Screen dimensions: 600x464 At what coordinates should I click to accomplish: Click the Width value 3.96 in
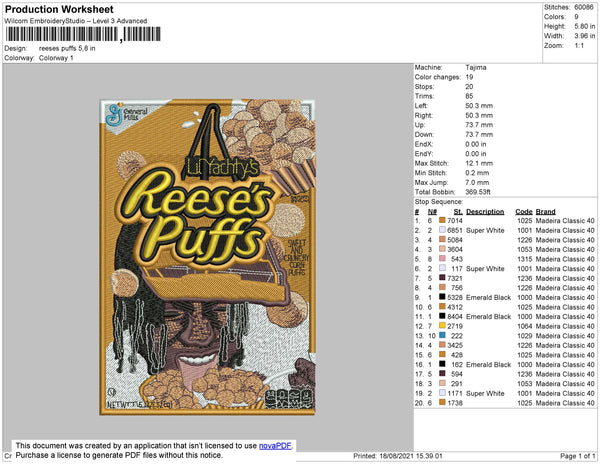[584, 36]
